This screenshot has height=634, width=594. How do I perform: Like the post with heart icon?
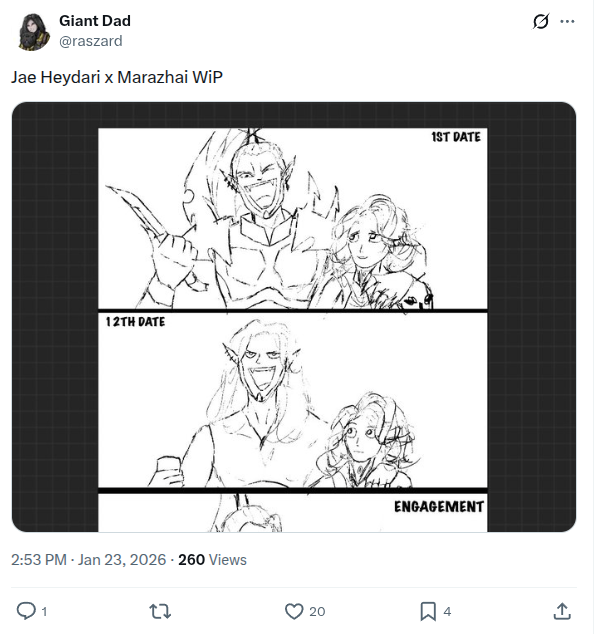pos(294,611)
